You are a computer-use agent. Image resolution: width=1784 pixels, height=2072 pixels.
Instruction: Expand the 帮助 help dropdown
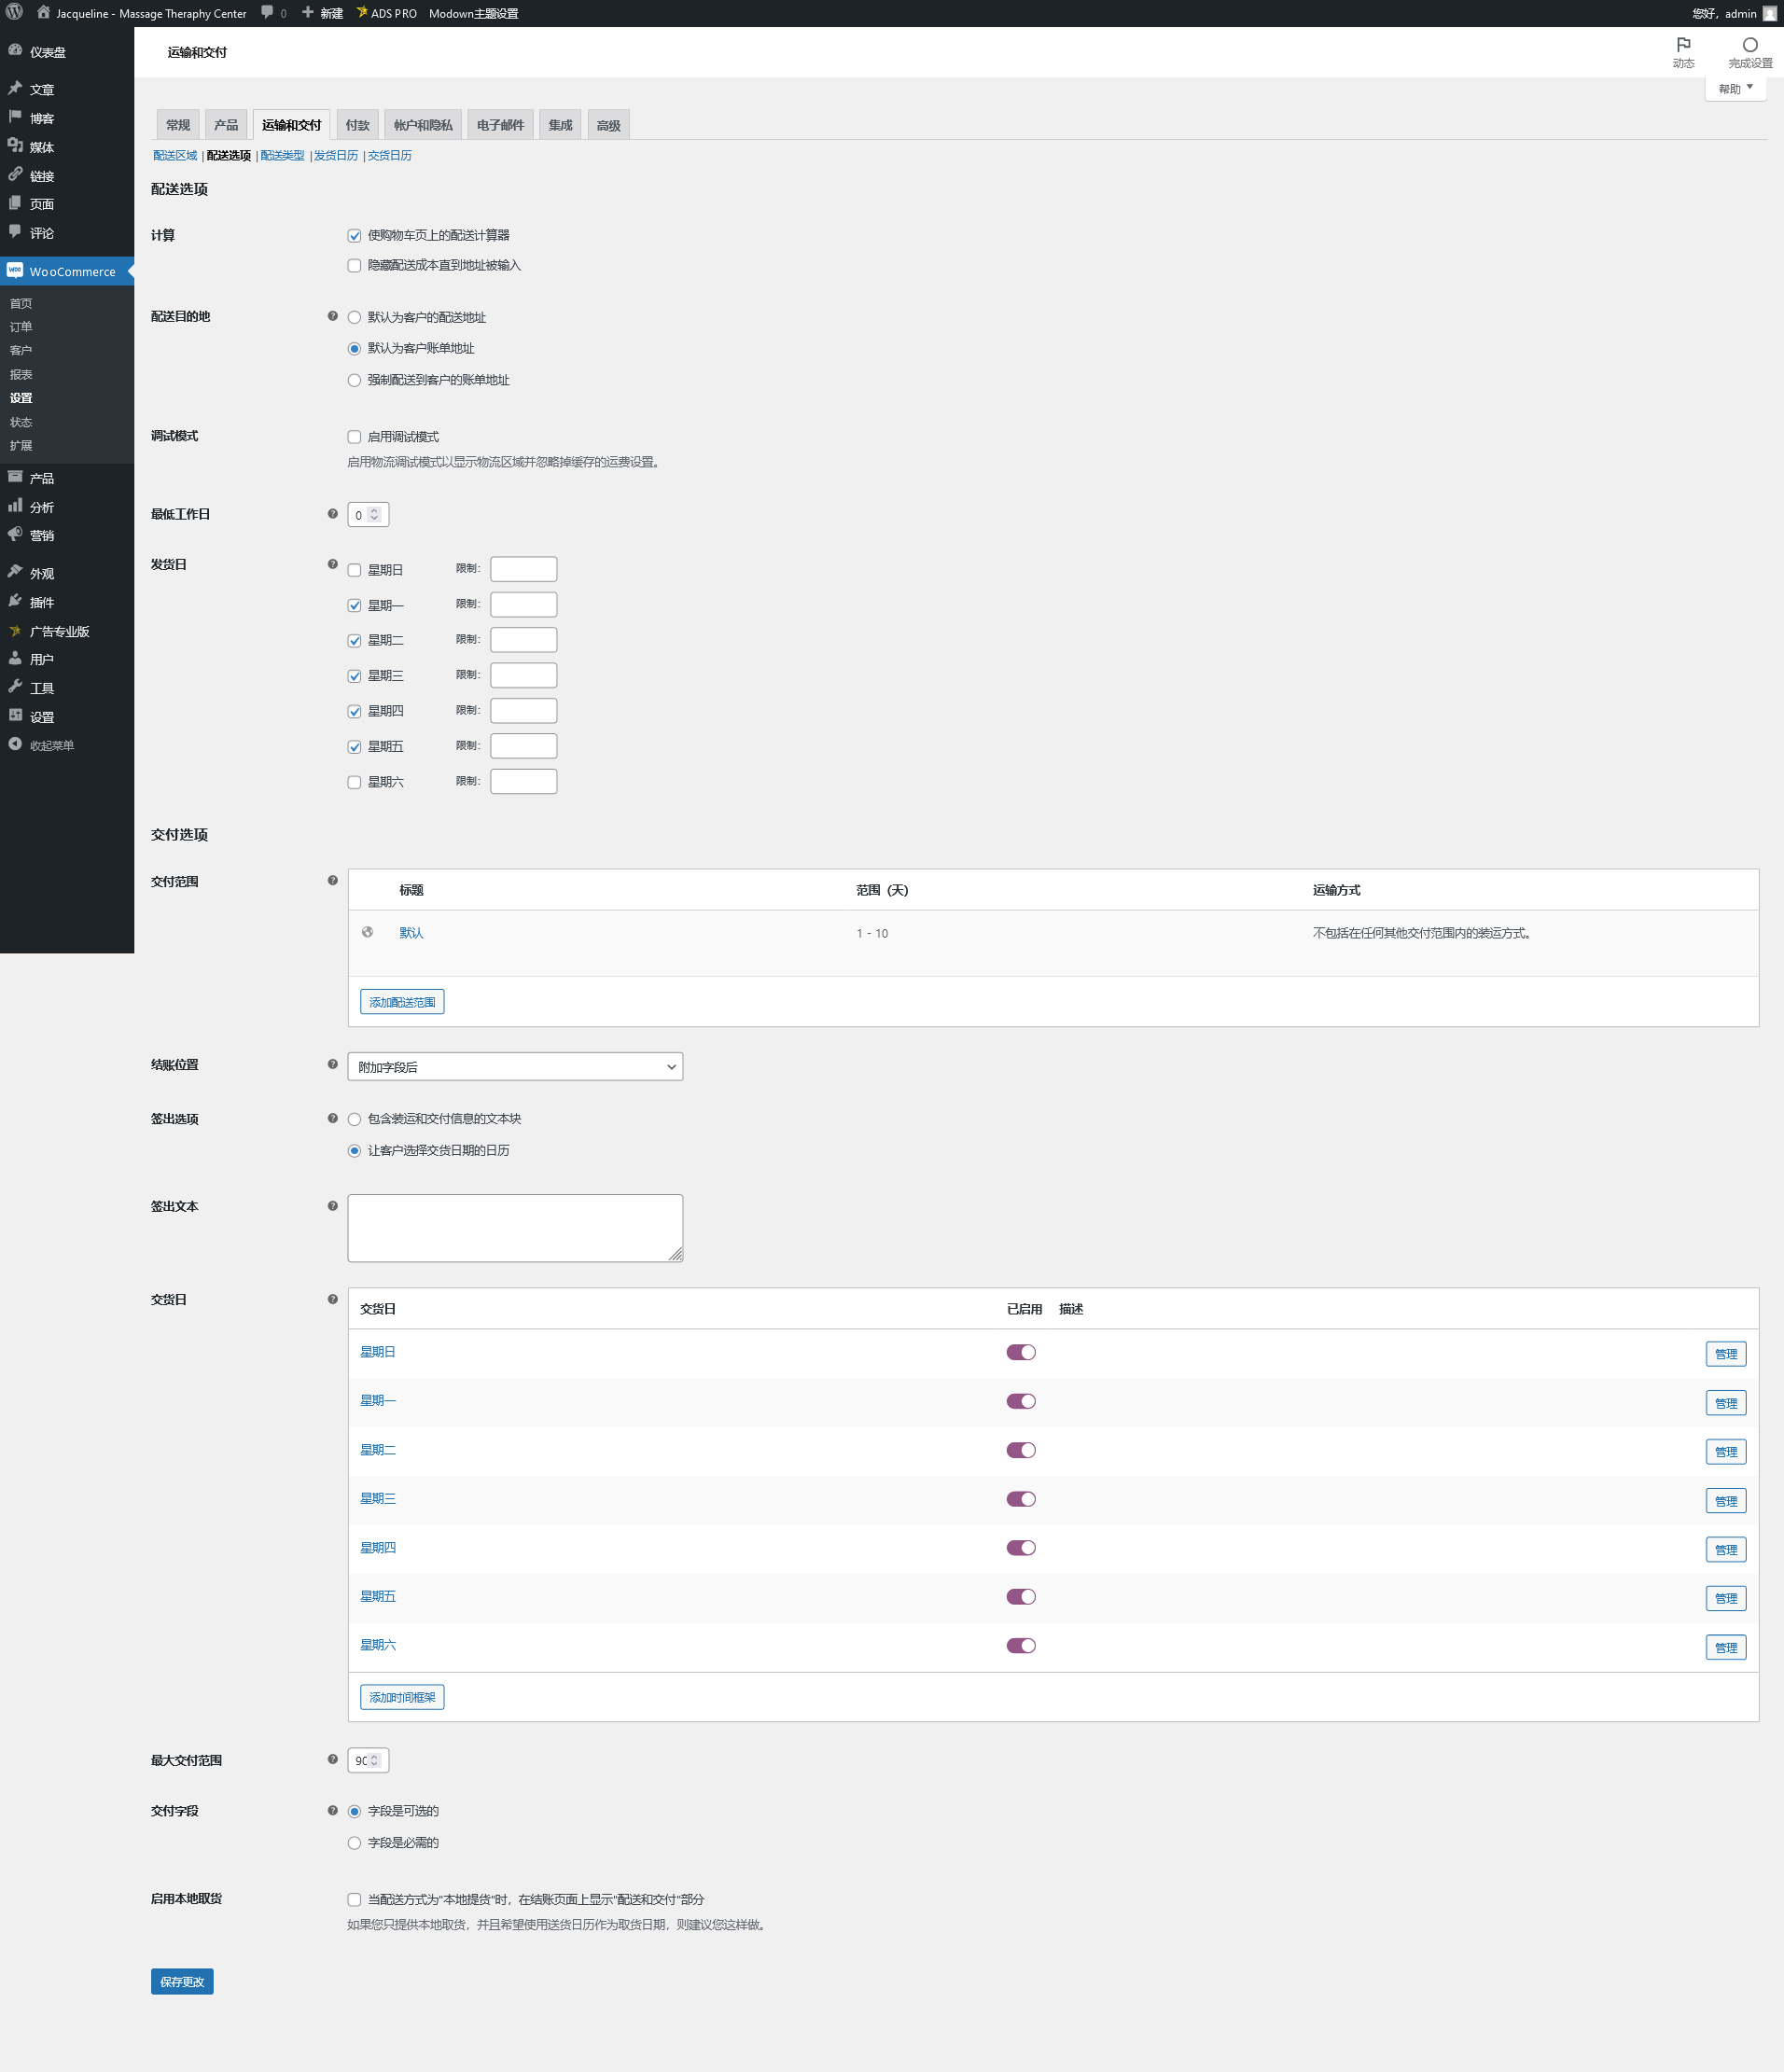(x=1735, y=89)
